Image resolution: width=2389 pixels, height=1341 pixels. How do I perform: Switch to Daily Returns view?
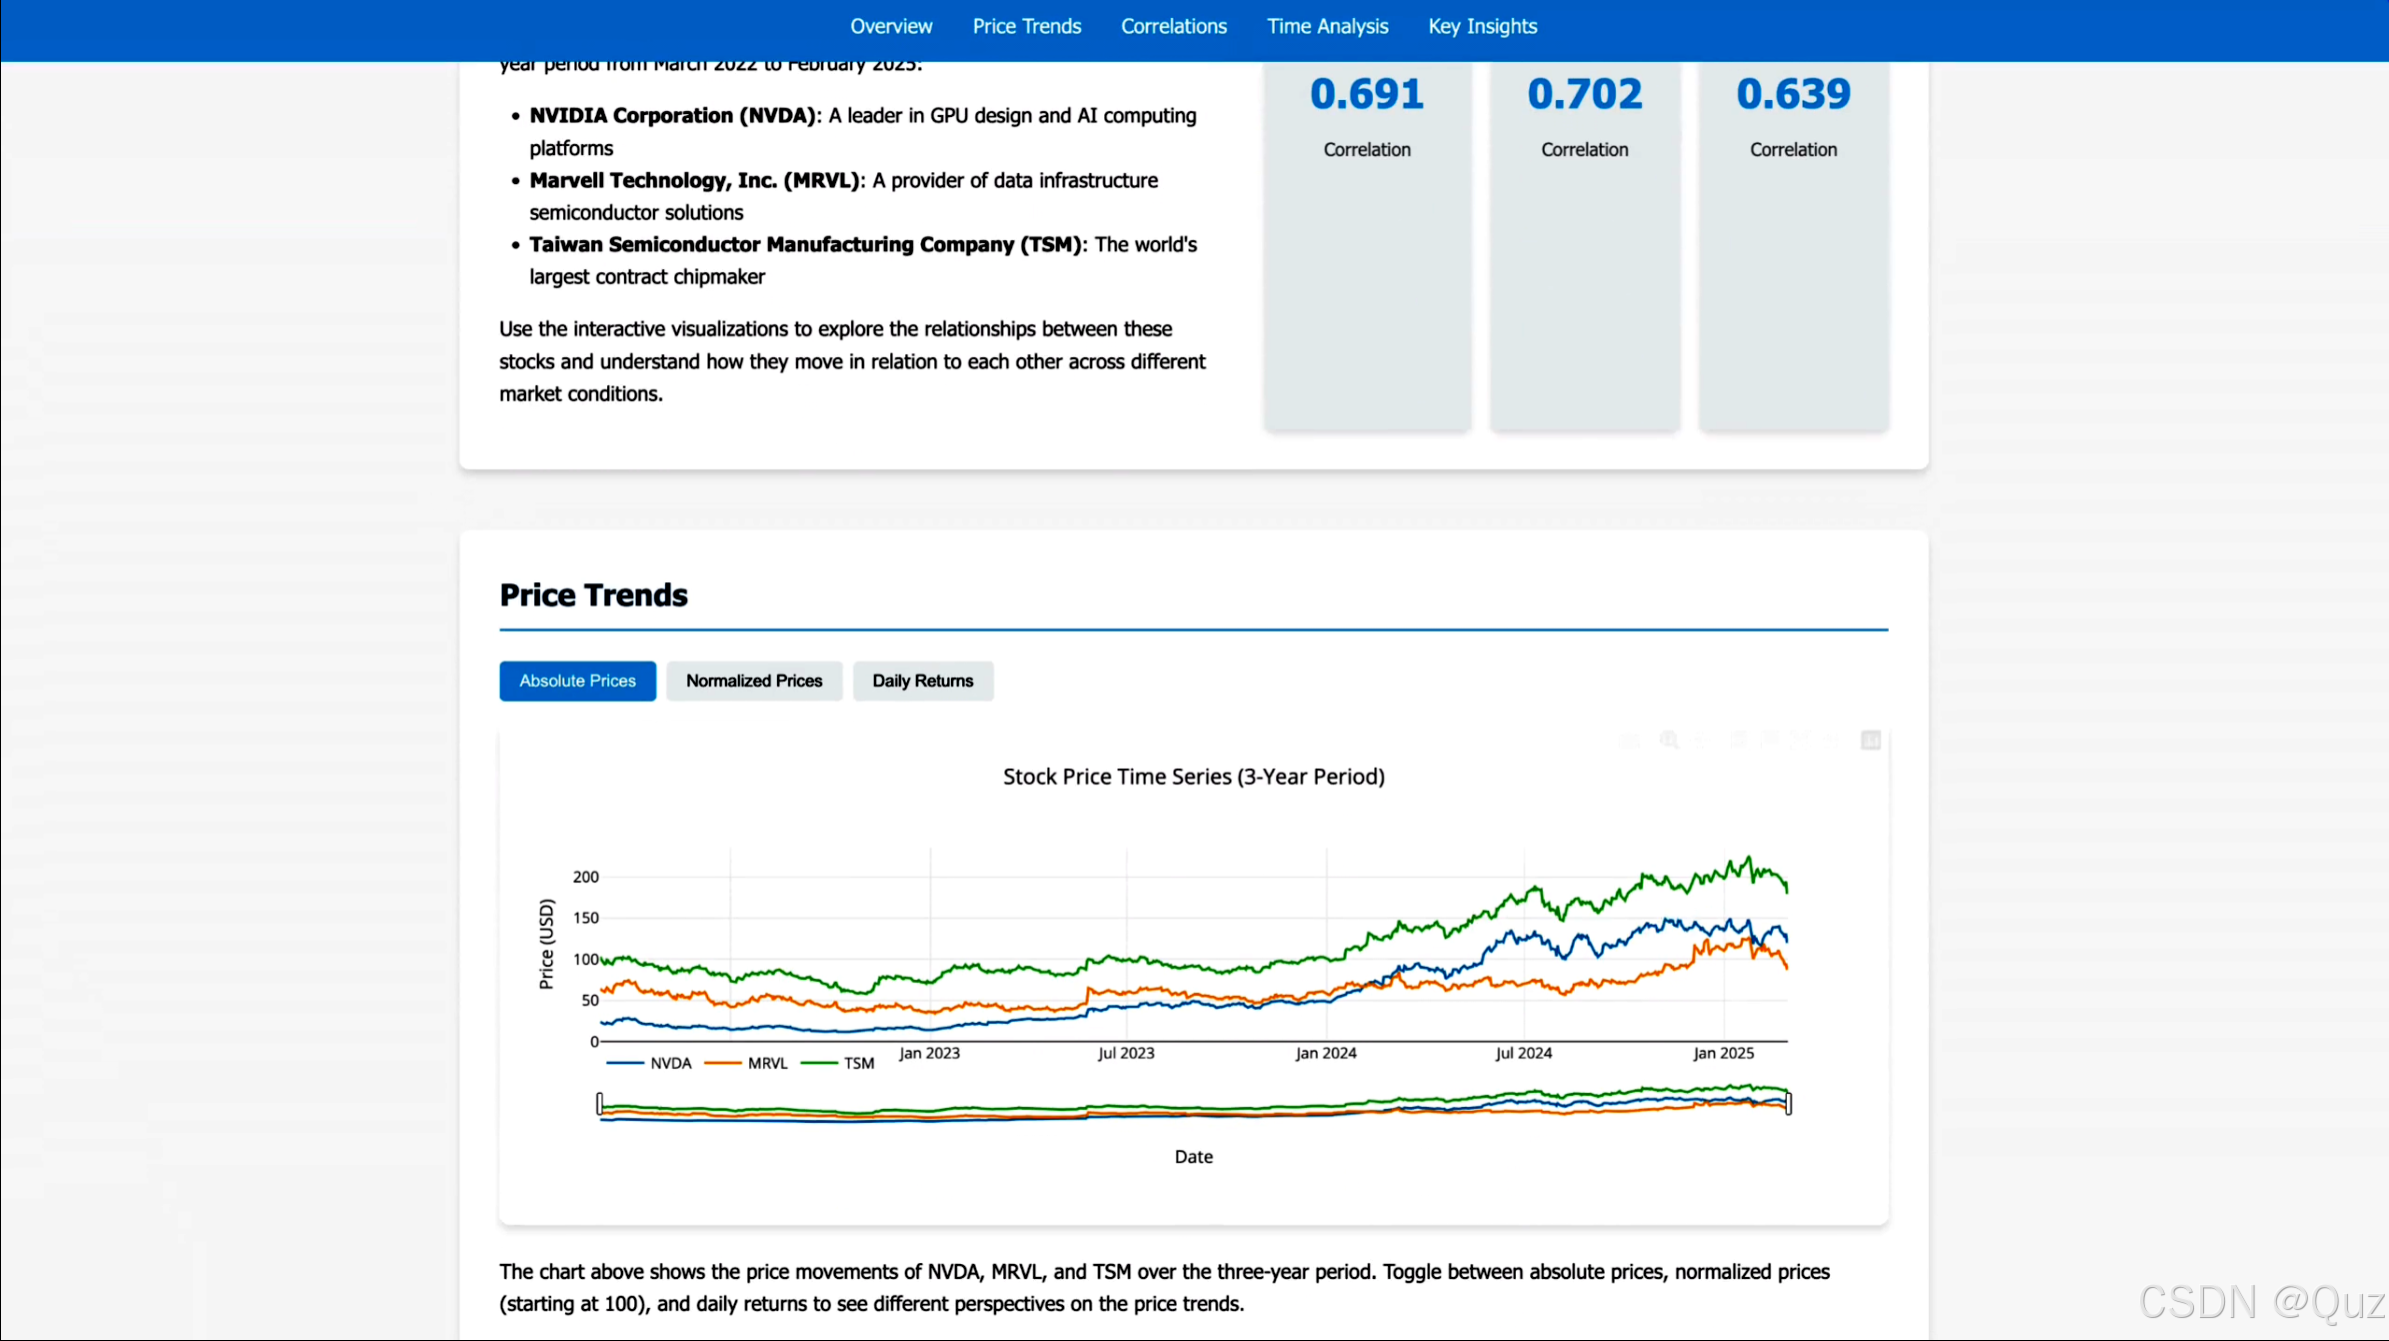pos(922,681)
